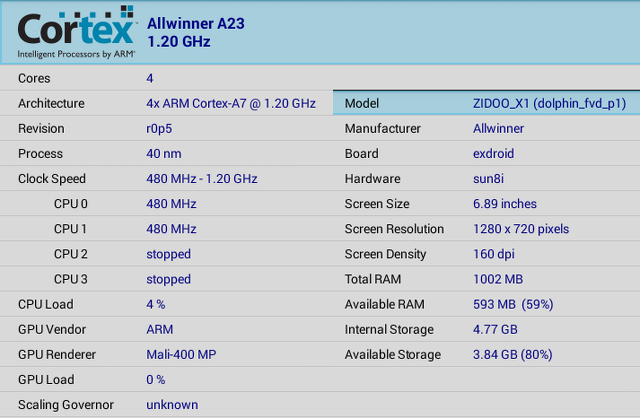Image resolution: width=640 pixels, height=418 pixels.
Task: Select the Architecture label
Action: [51, 103]
